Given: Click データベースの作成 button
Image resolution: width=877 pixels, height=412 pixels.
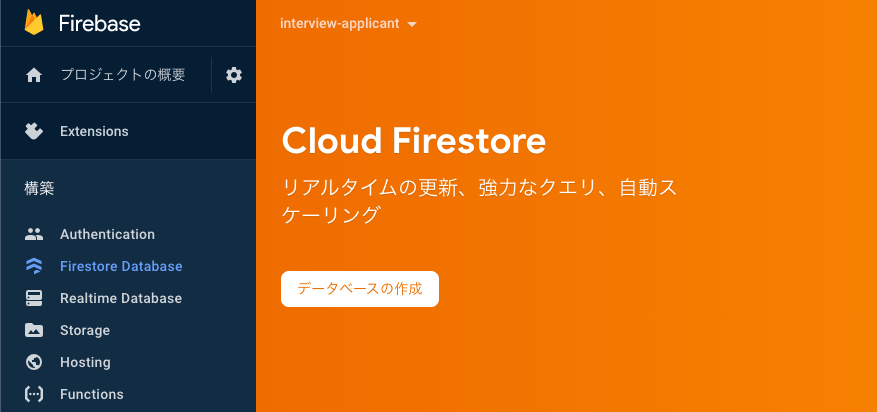Looking at the screenshot, I should click(360, 289).
